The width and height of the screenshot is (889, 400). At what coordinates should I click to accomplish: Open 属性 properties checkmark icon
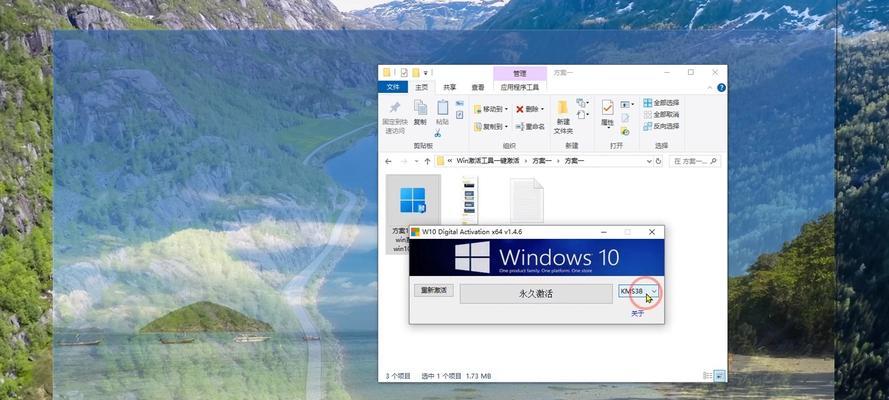tap(607, 107)
